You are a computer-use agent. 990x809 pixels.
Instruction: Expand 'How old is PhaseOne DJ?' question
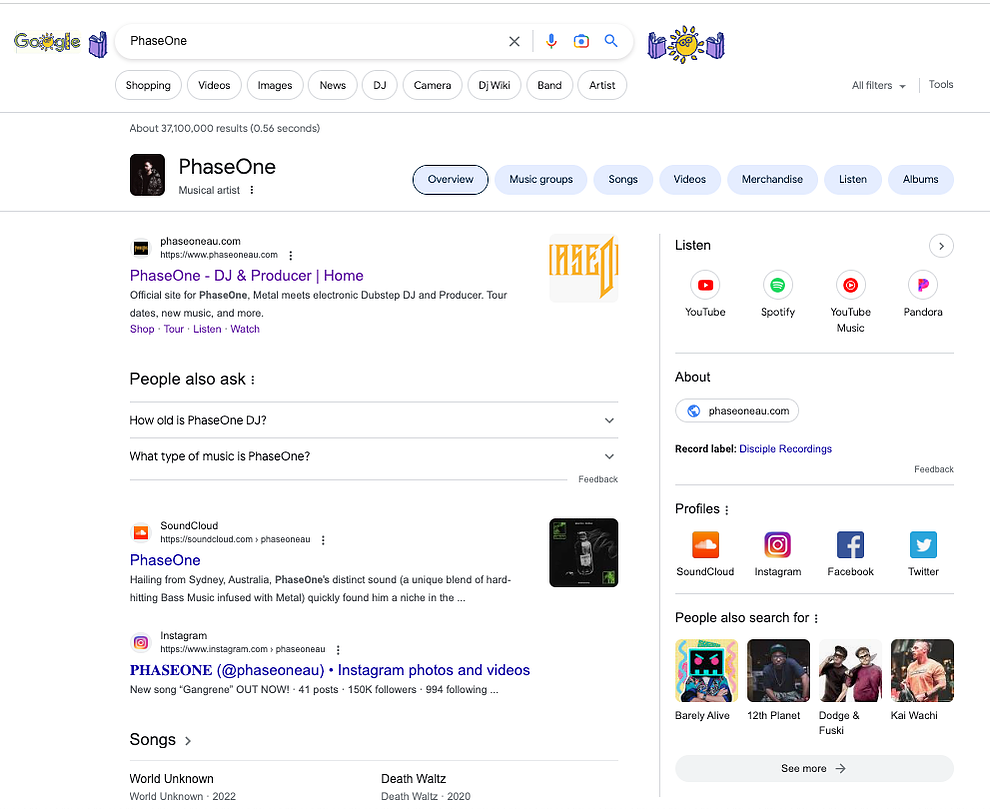pyautogui.click(x=374, y=421)
